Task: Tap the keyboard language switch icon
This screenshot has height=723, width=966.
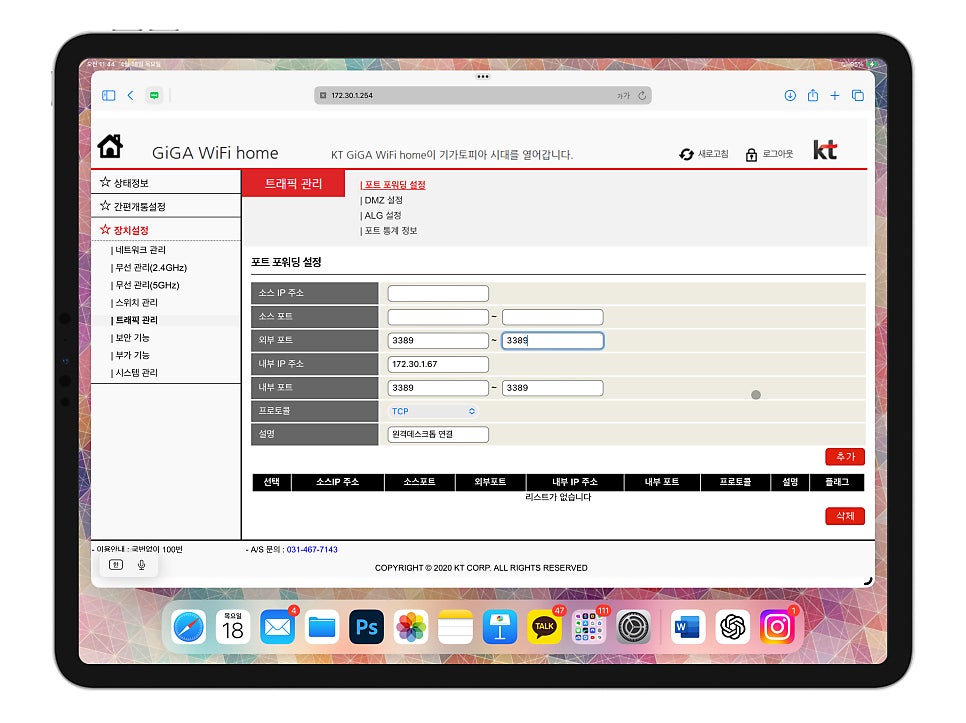Action: click(116, 565)
